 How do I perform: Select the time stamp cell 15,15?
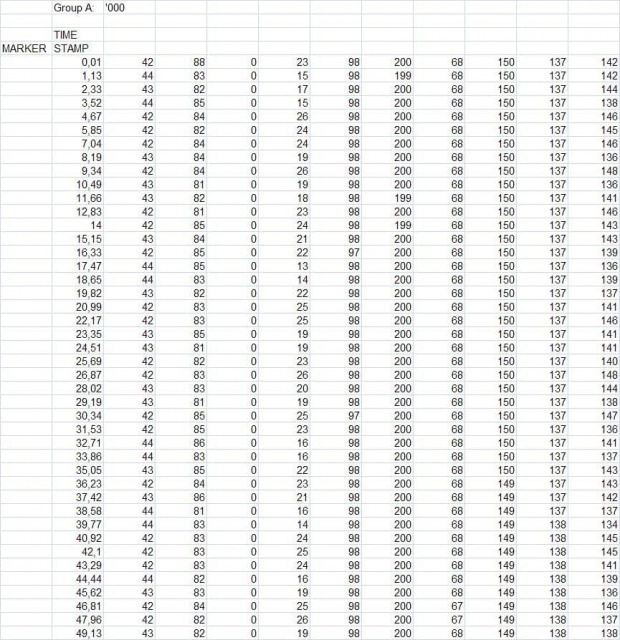78,239
